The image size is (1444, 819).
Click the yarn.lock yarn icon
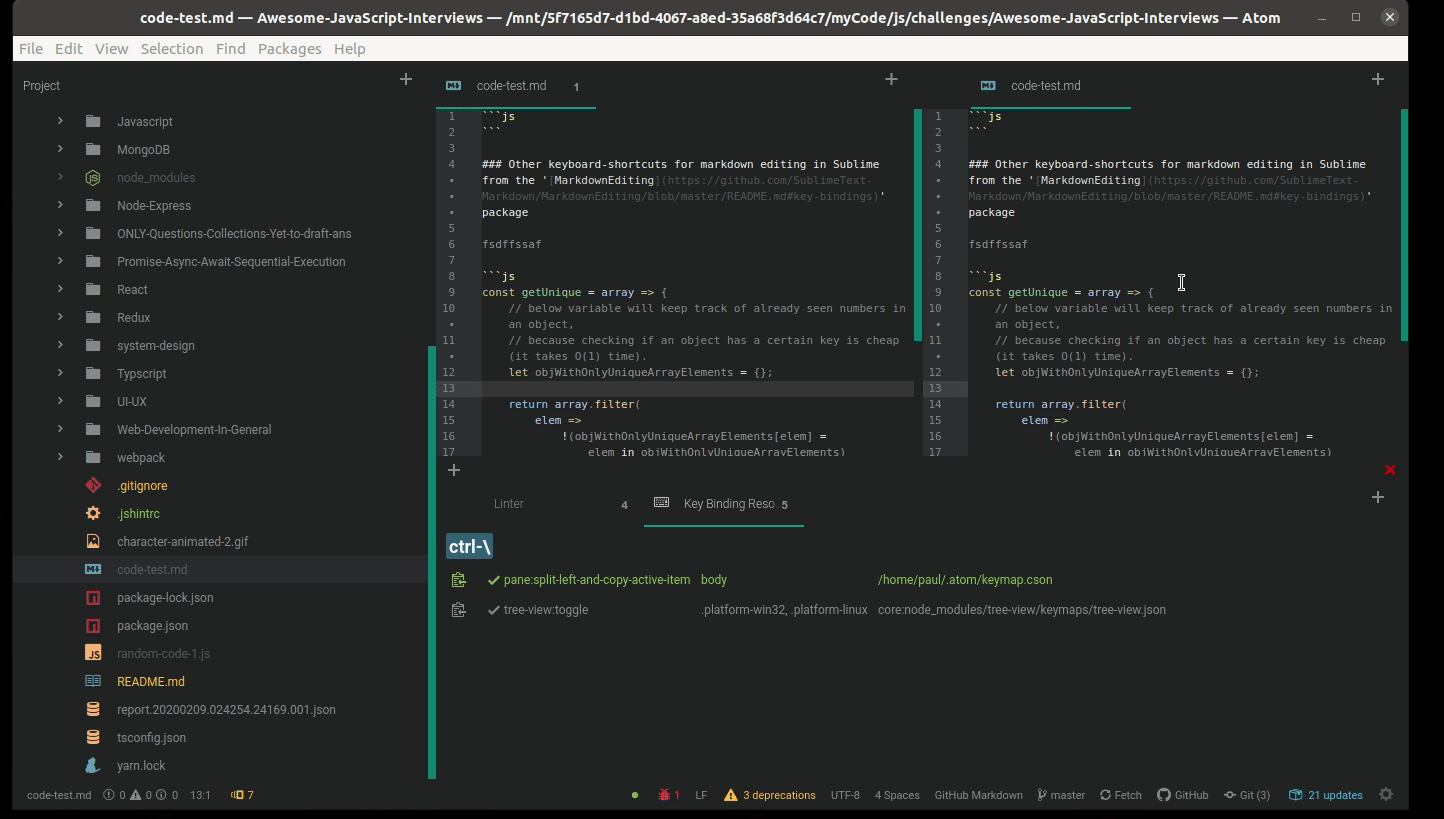93,765
